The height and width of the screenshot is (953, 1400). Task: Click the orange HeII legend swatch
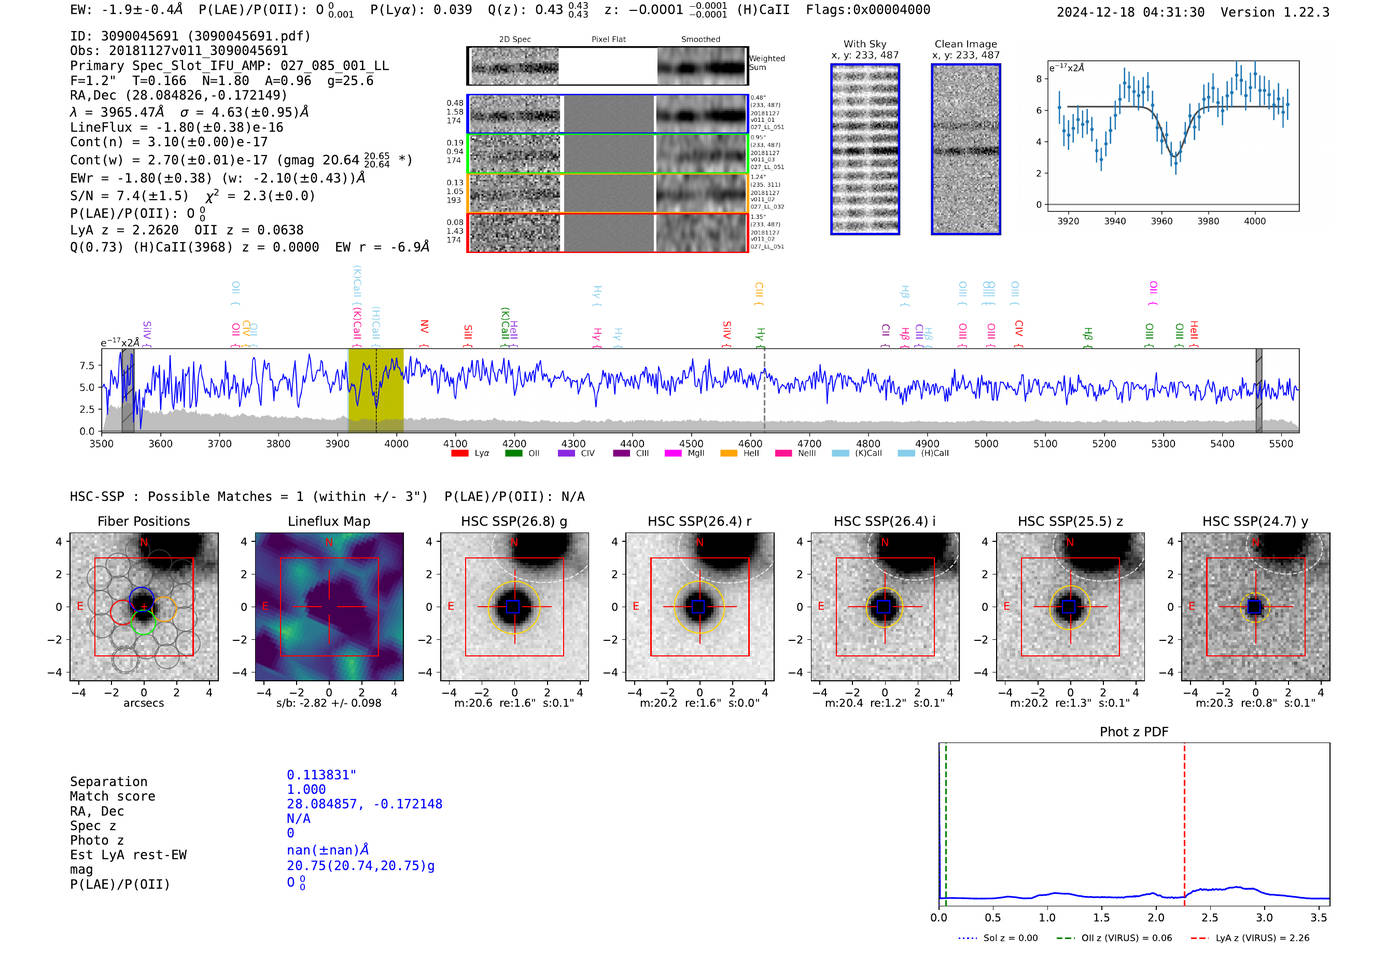point(728,453)
